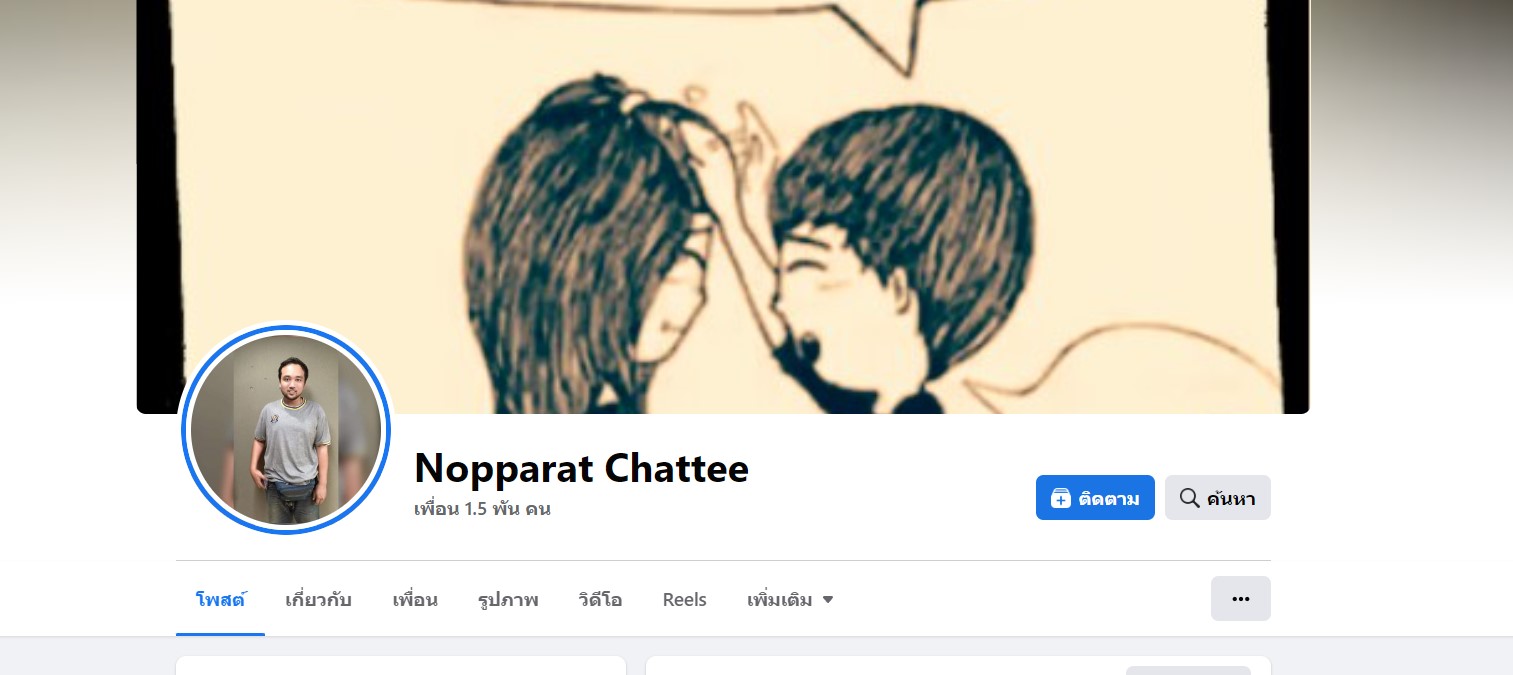Click the ค้นหา search button

[x=1218, y=497]
